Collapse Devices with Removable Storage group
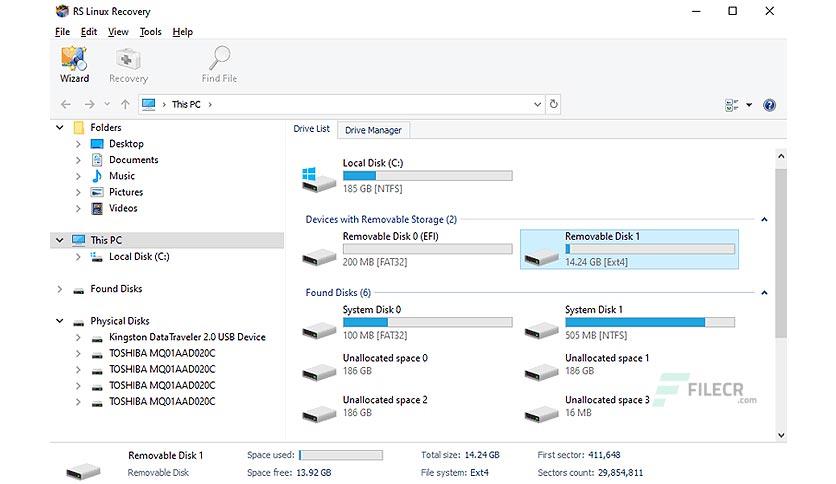 tap(764, 220)
